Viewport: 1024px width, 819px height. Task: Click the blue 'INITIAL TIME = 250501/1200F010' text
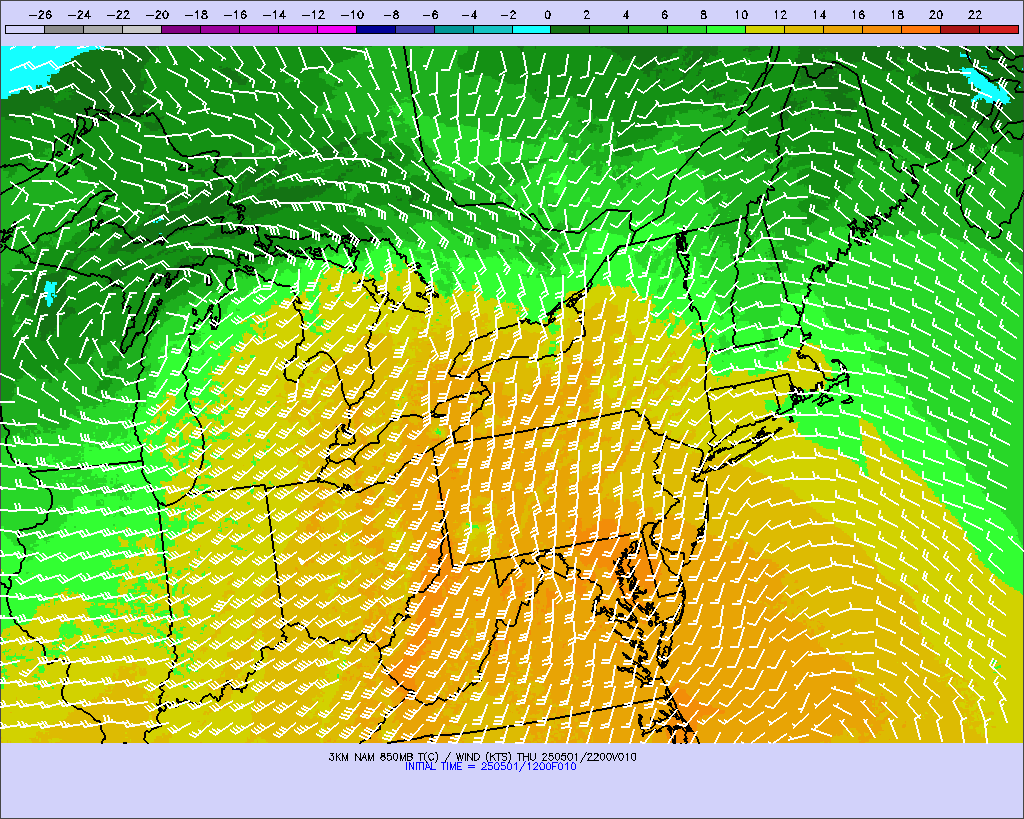[490, 766]
